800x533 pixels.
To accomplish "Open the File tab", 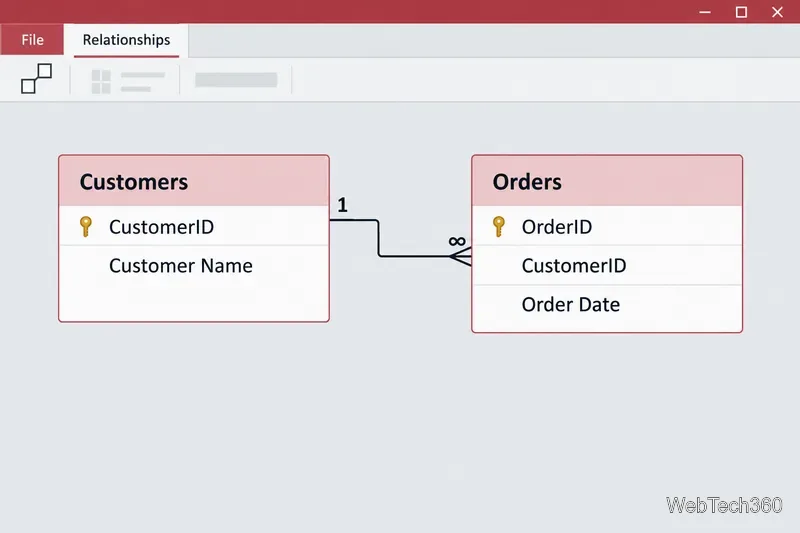I will (x=32, y=39).
